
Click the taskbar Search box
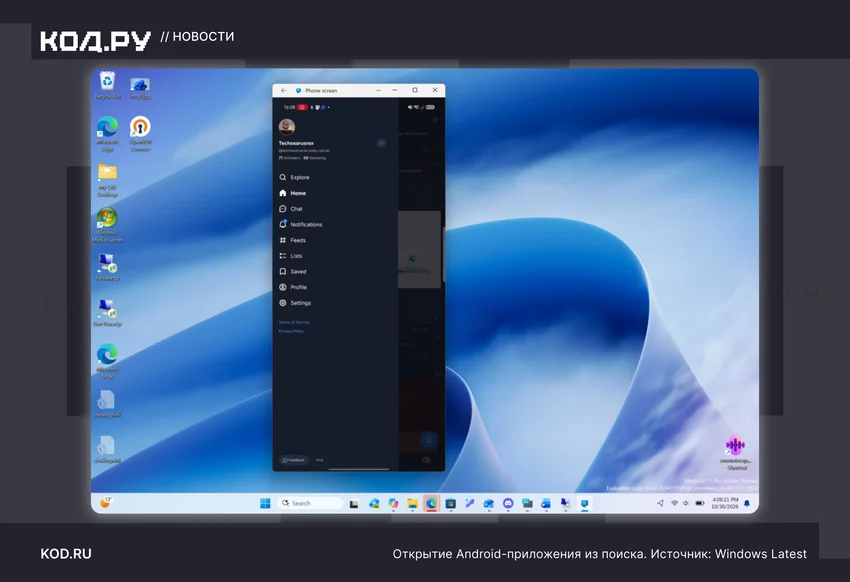[310, 503]
